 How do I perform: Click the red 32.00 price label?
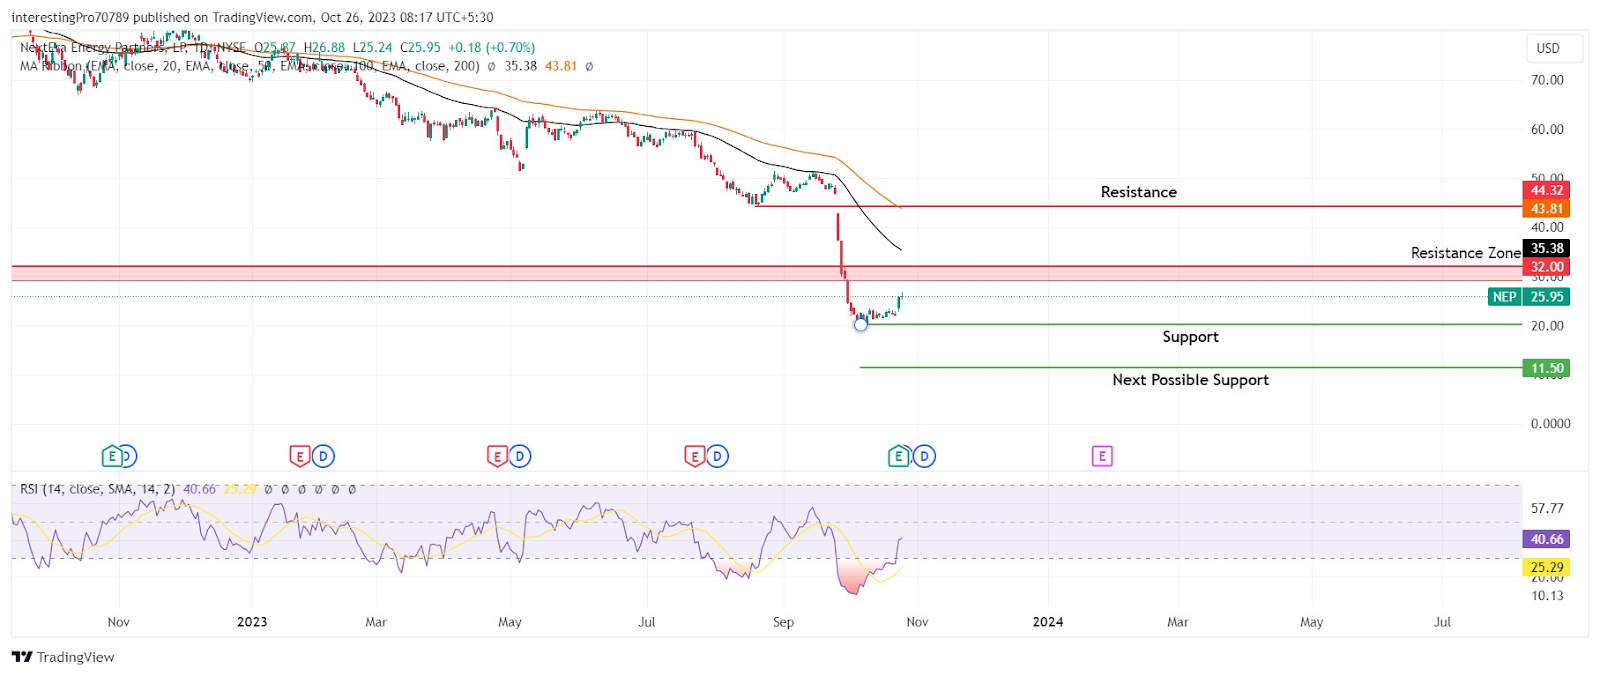tap(1546, 267)
